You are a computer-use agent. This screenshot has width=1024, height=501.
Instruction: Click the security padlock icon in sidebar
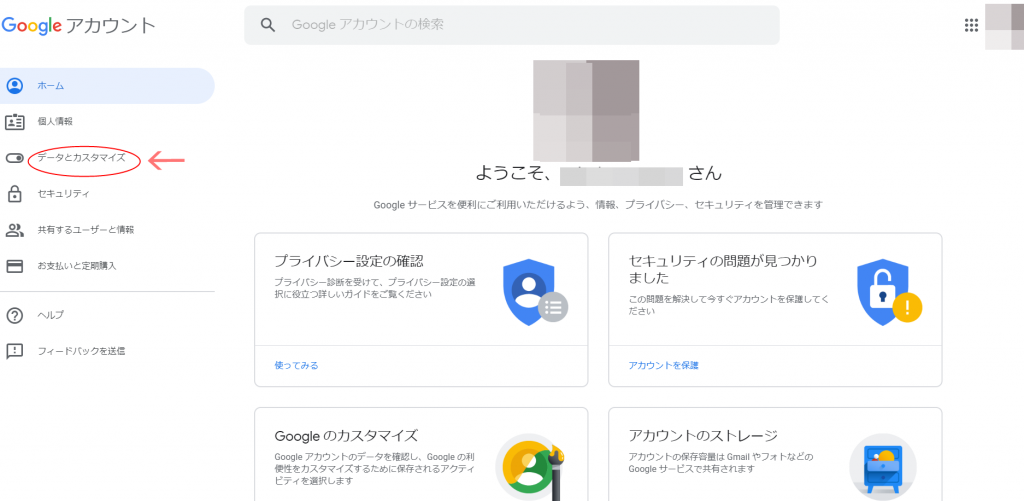coord(14,193)
